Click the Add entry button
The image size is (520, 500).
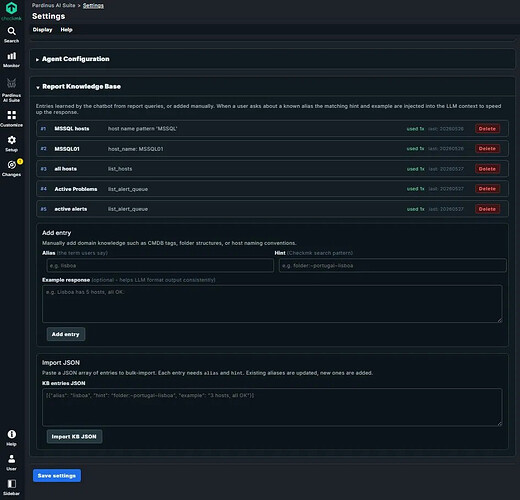tap(66, 334)
